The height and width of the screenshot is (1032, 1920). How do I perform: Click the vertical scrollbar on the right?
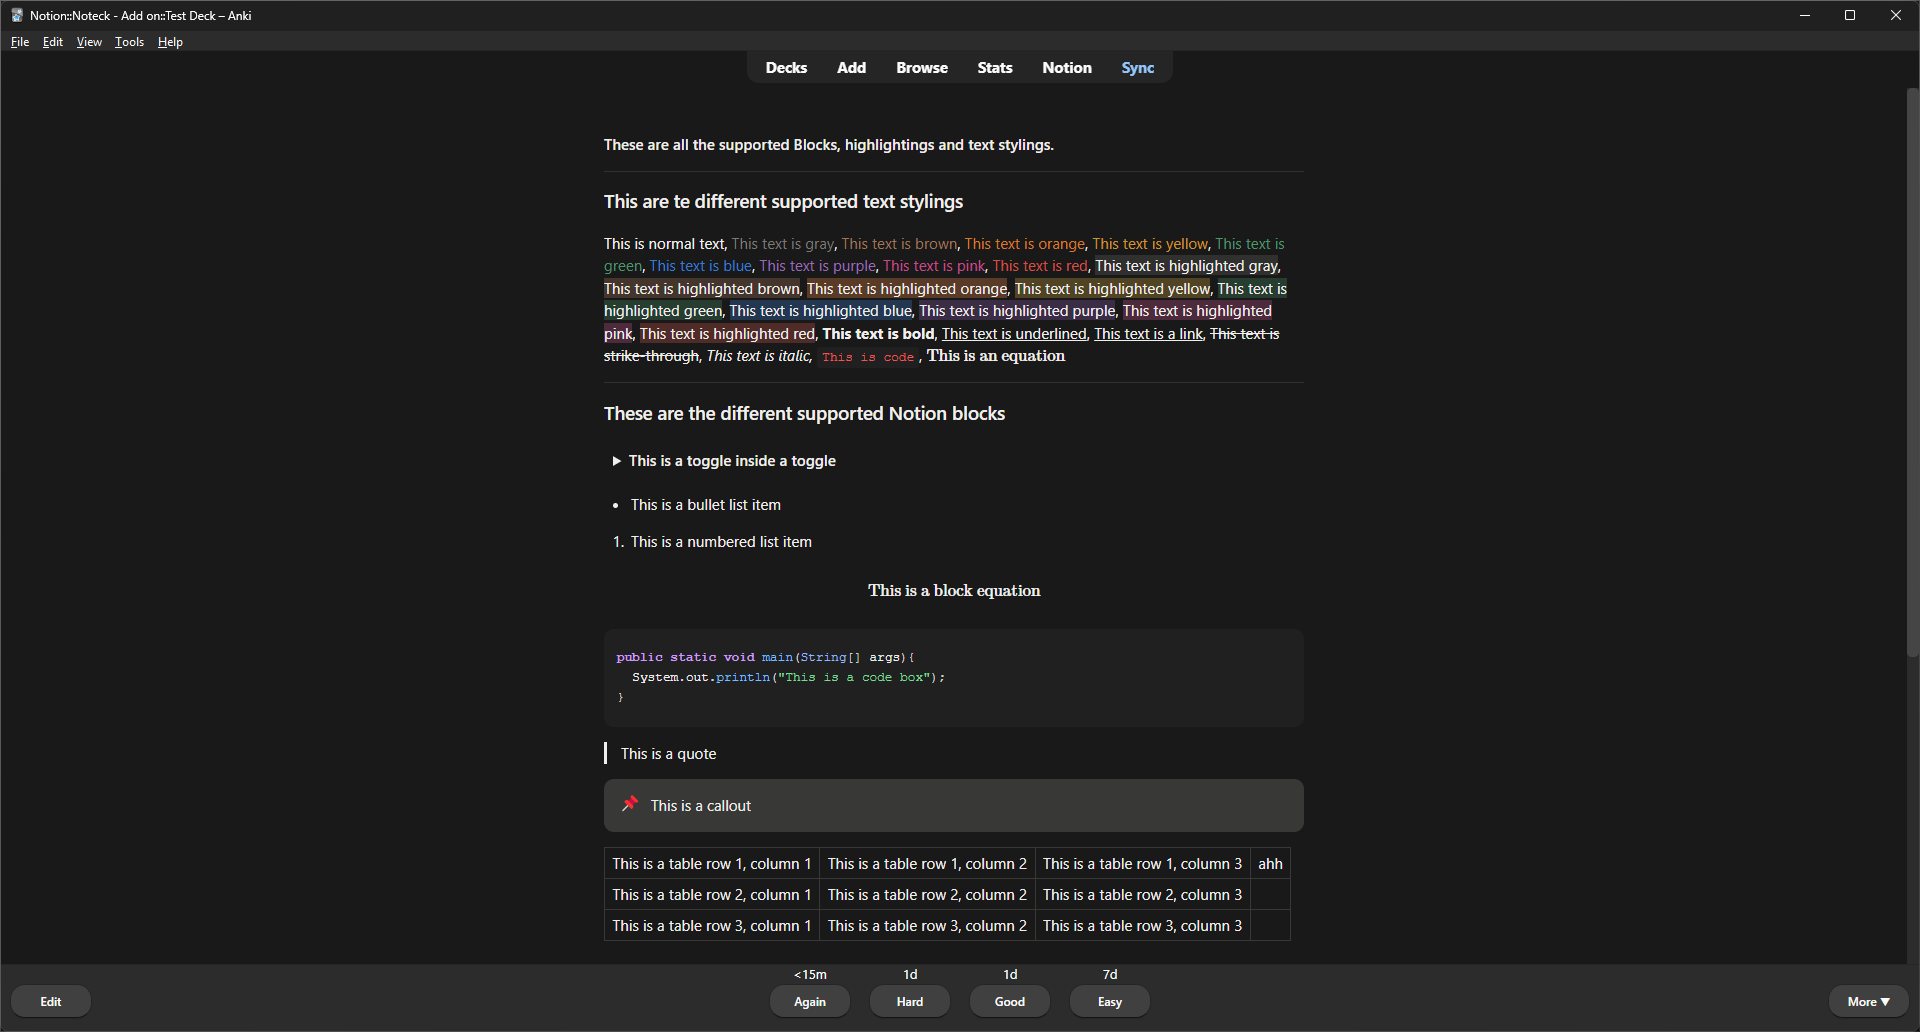coord(1912,370)
